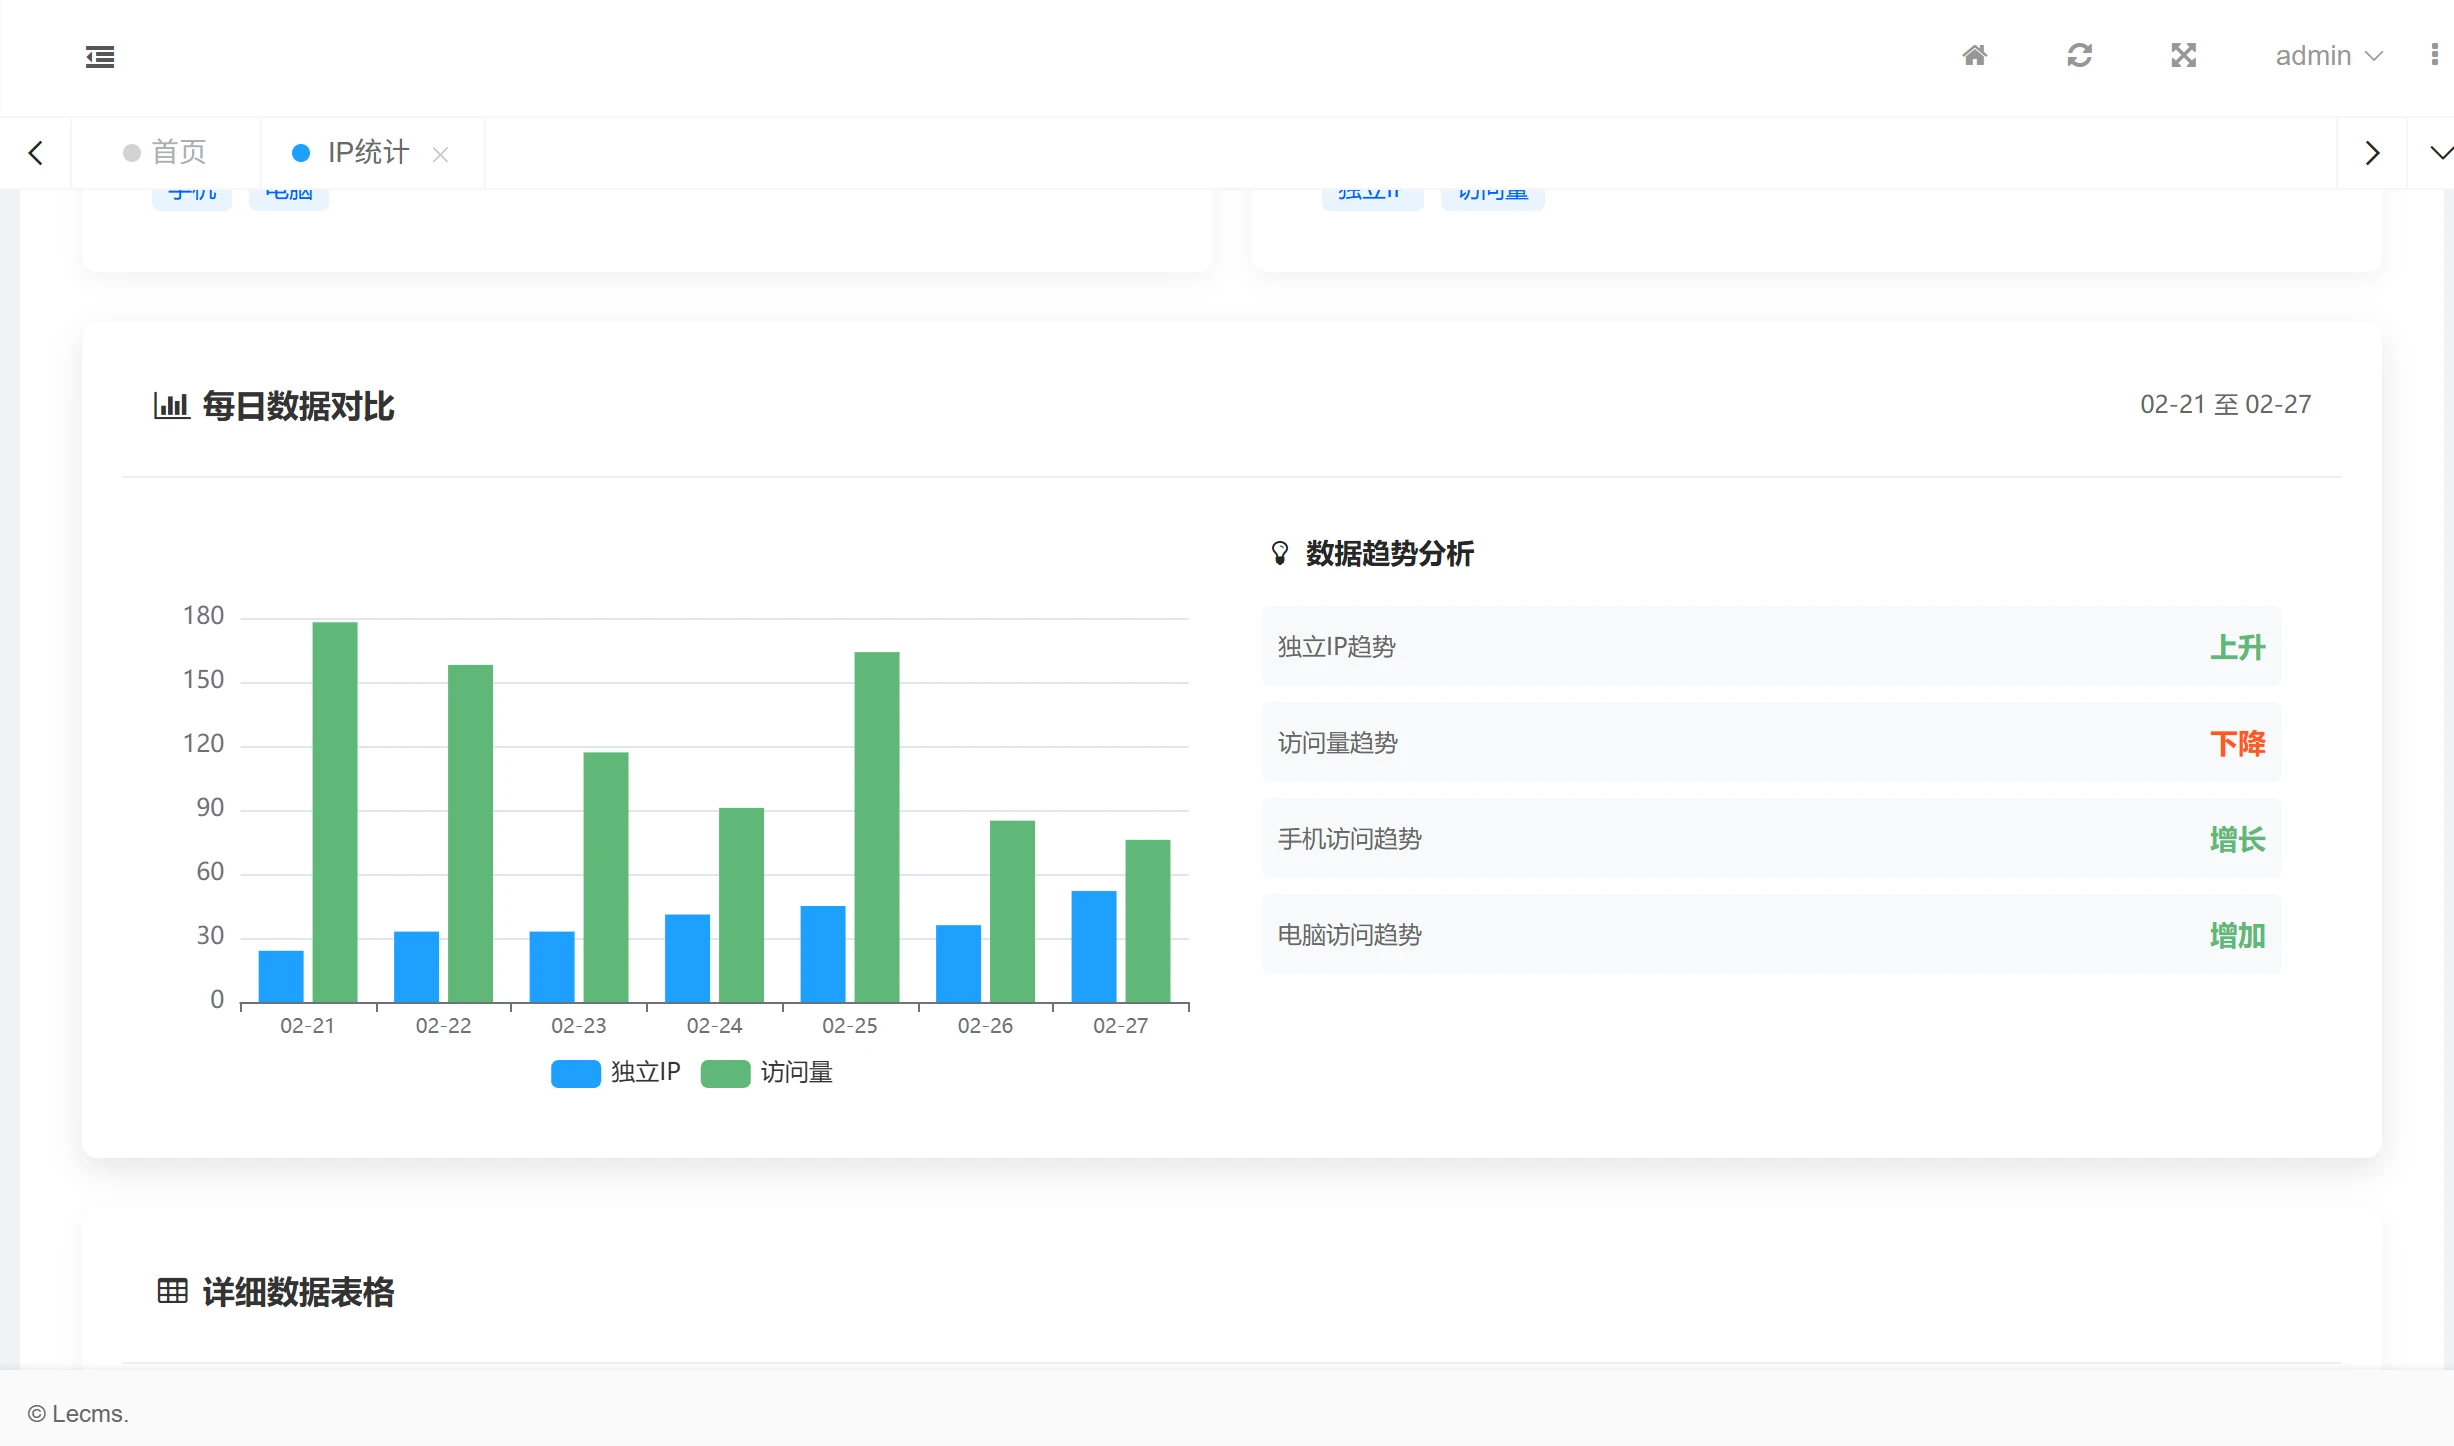This screenshot has width=2454, height=1446.
Task: Open the vertical three-dot more menu
Action: click(x=2434, y=55)
